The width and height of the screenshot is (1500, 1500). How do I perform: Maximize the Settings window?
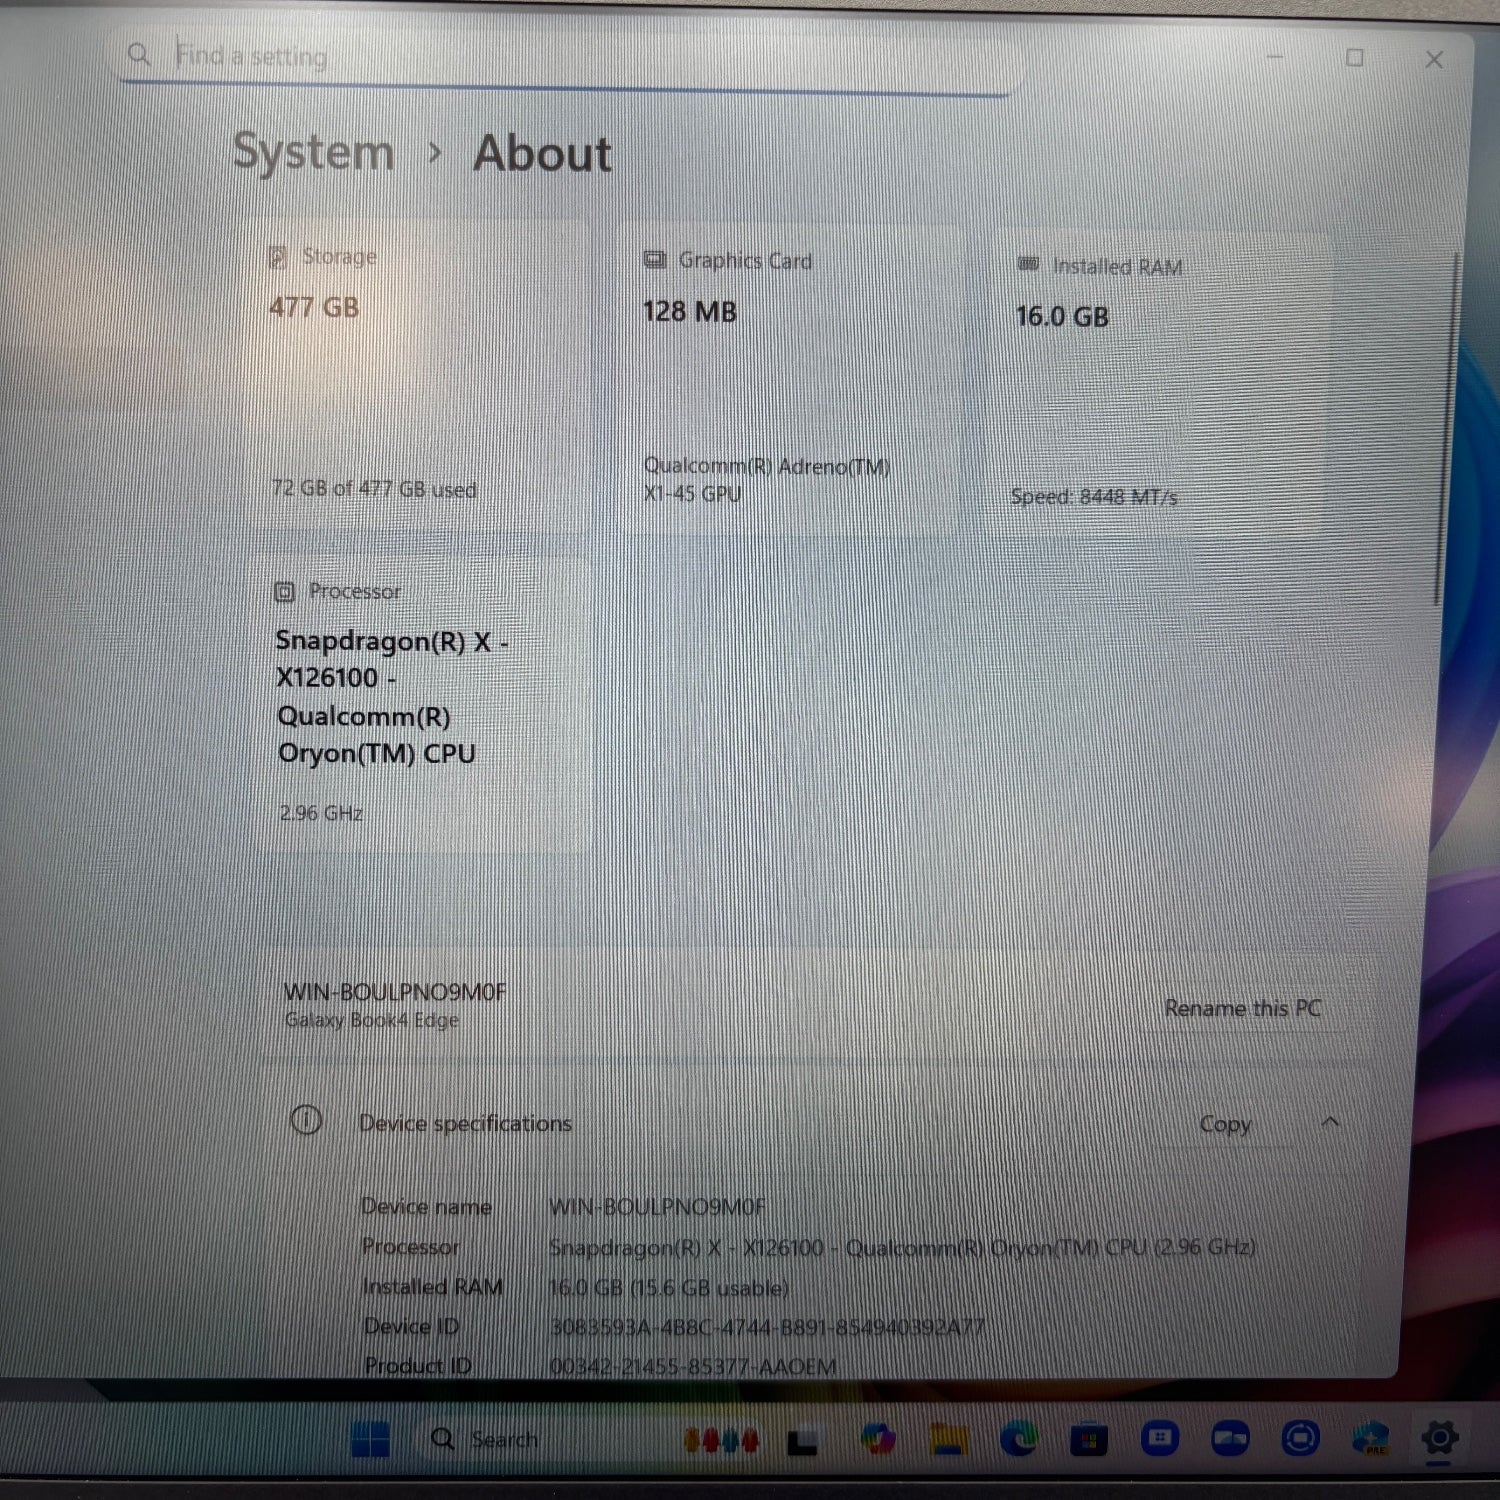(1354, 58)
